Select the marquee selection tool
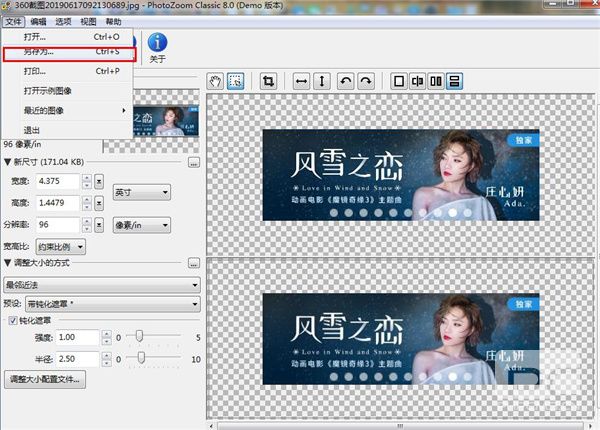The width and height of the screenshot is (600, 430). pos(237,81)
